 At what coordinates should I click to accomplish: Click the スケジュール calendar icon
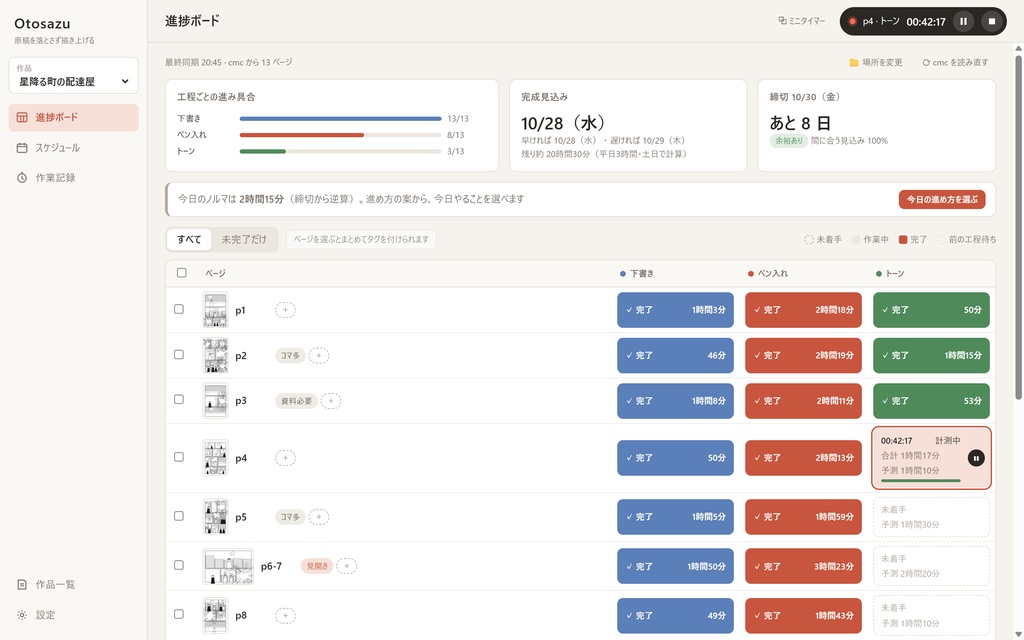pyautogui.click(x=22, y=148)
